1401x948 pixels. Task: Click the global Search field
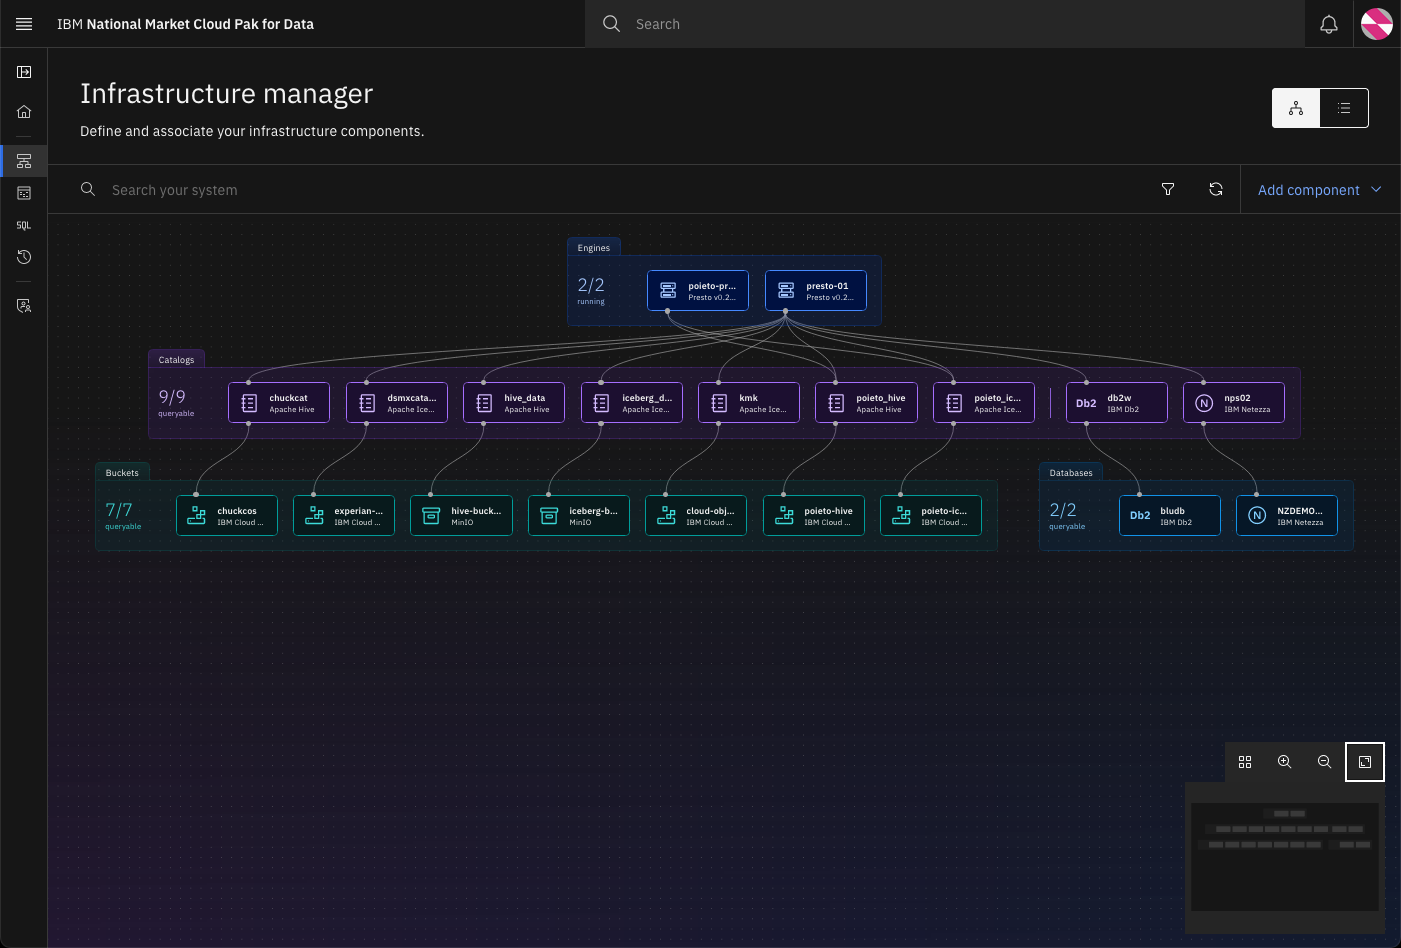[x=945, y=24]
